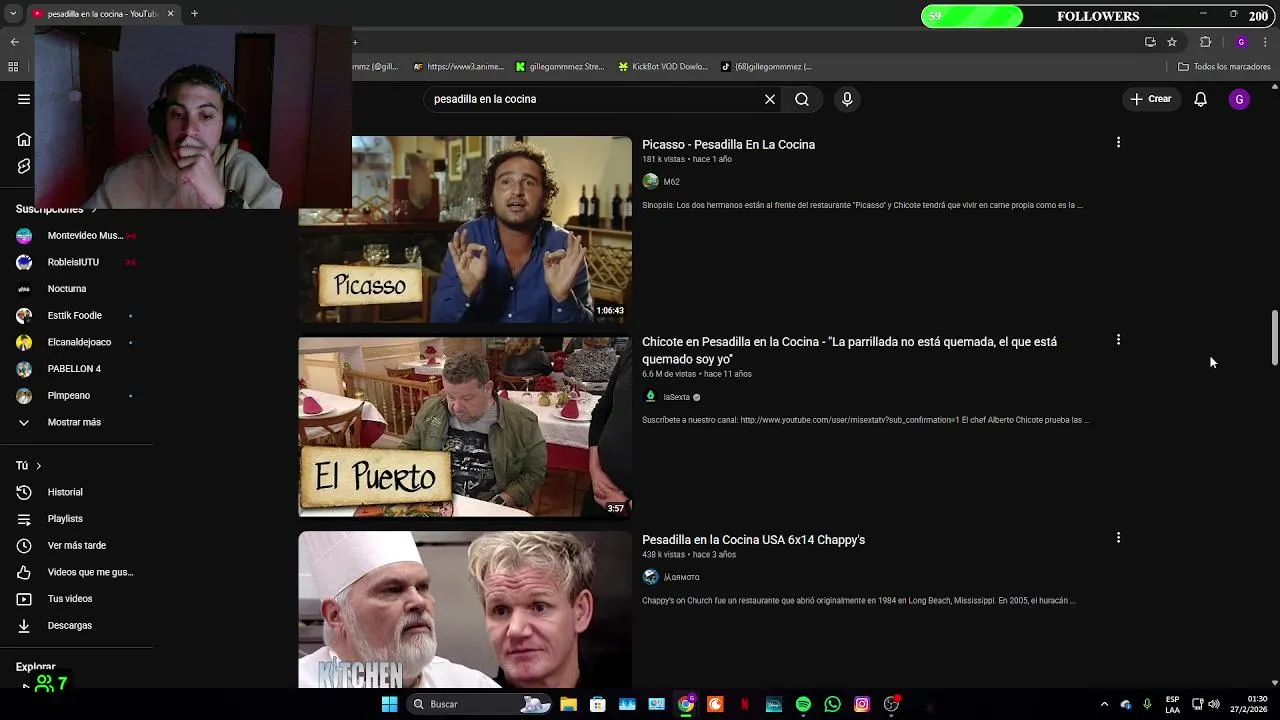Run search with the magnifier button
The height and width of the screenshot is (720, 1280).
802,99
